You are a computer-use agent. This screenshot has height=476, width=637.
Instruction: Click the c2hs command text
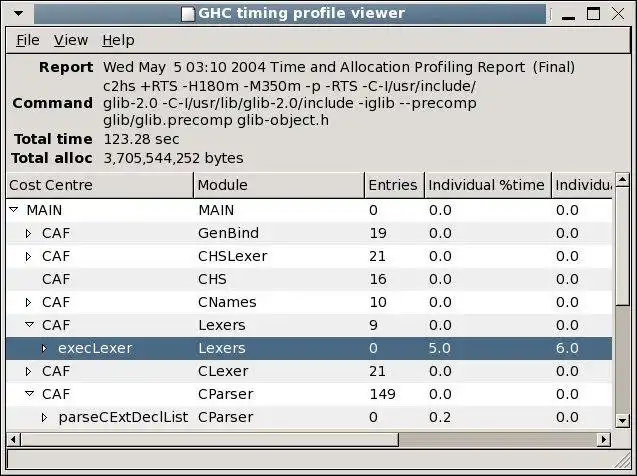(x=290, y=103)
